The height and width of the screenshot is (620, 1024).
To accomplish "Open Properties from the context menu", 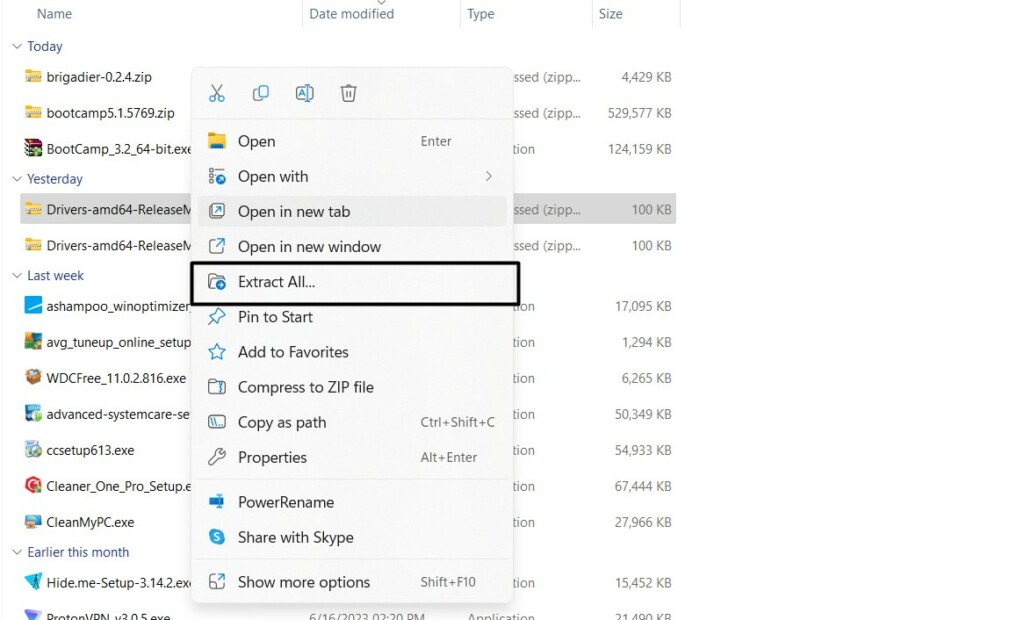I will pos(272,457).
